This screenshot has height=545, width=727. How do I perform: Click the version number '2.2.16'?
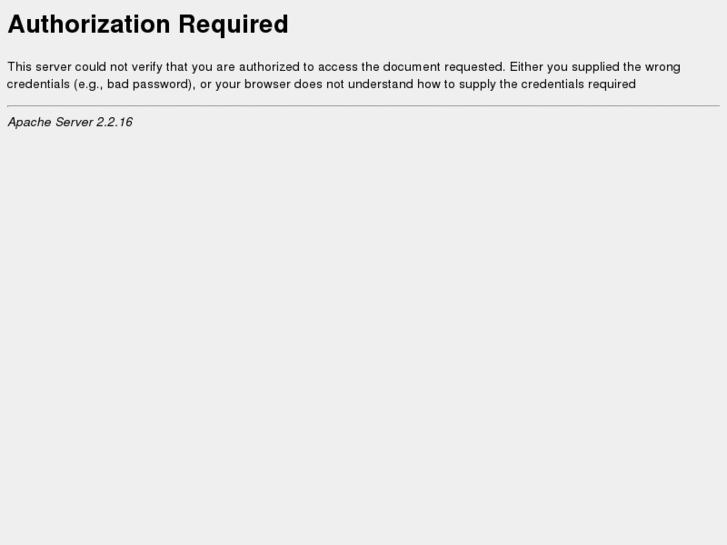coord(115,122)
